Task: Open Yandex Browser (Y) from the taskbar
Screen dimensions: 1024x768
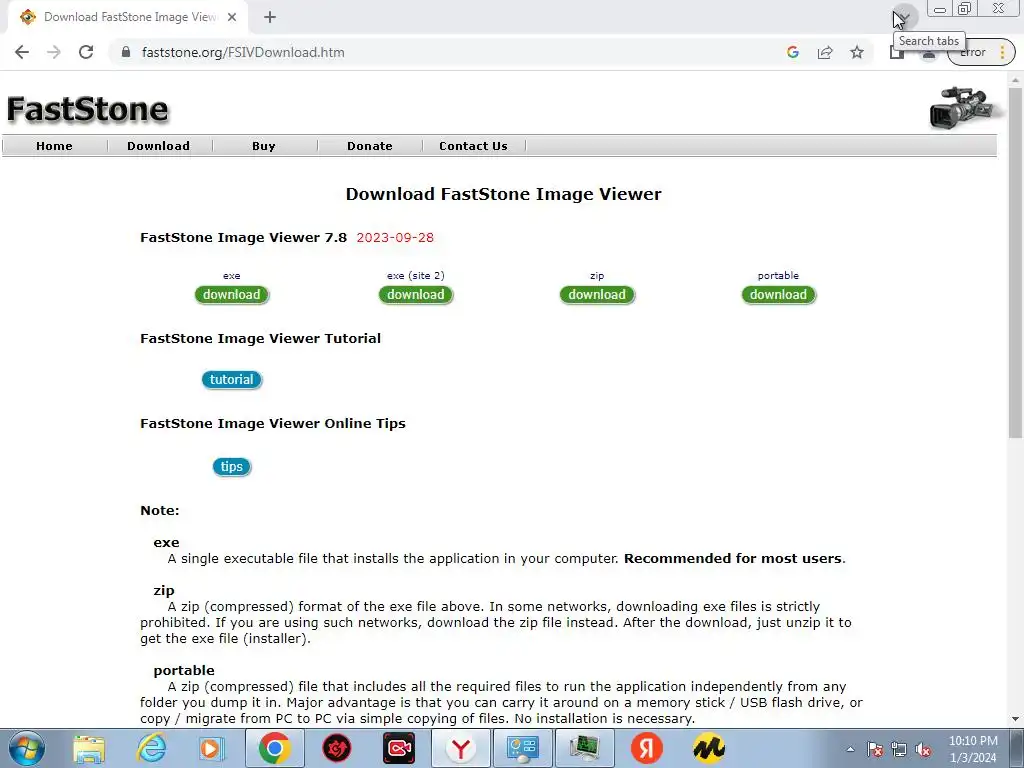Action: (x=461, y=748)
